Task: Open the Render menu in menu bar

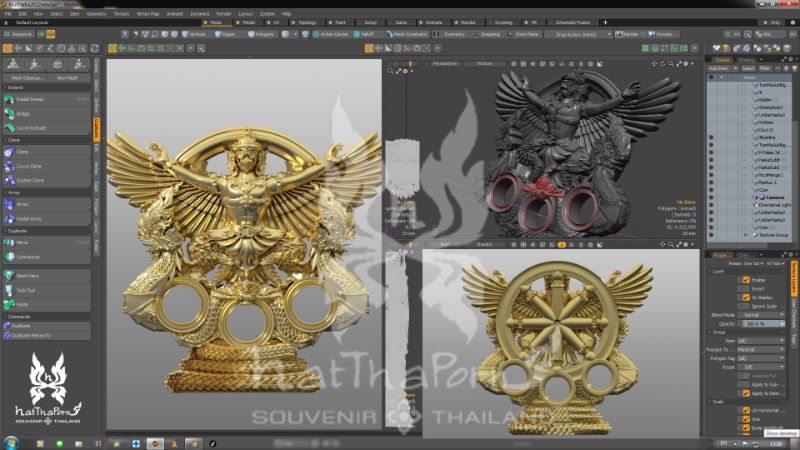Action: tap(223, 14)
